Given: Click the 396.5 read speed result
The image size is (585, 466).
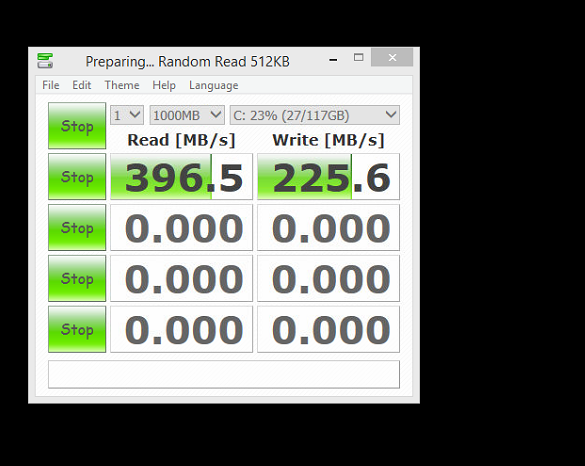Looking at the screenshot, I should click(181, 176).
